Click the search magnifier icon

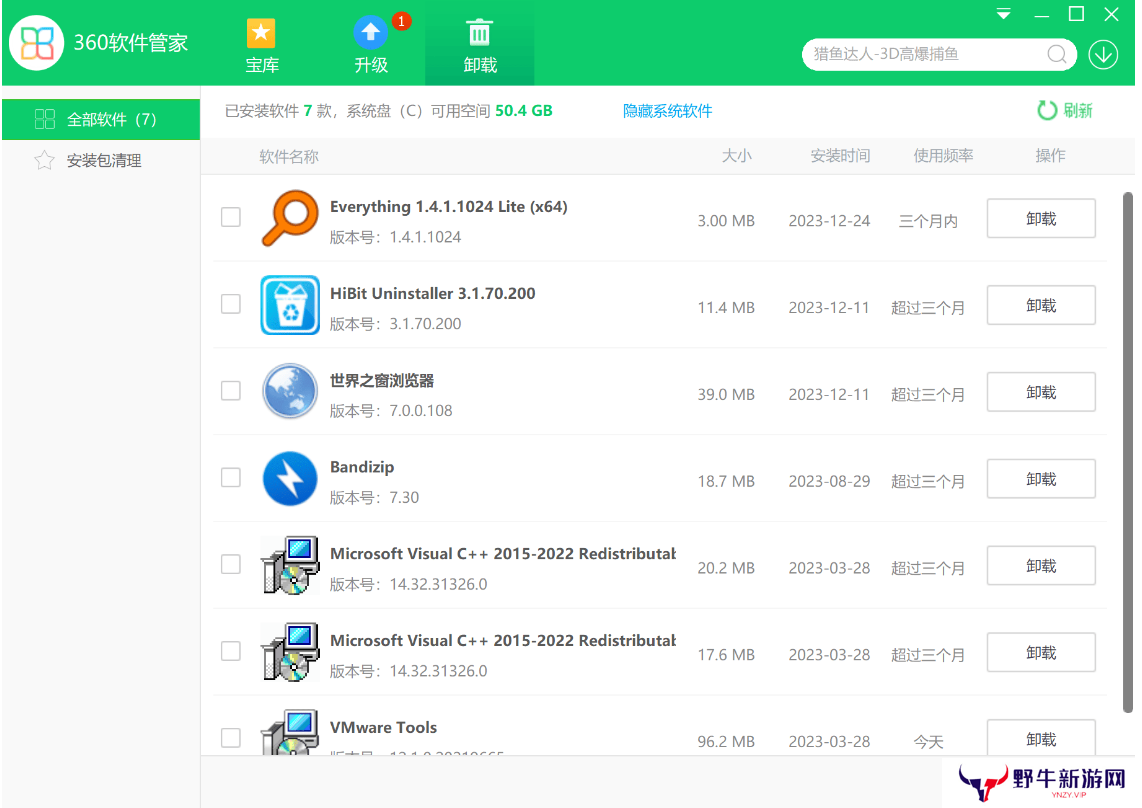[x=1057, y=55]
